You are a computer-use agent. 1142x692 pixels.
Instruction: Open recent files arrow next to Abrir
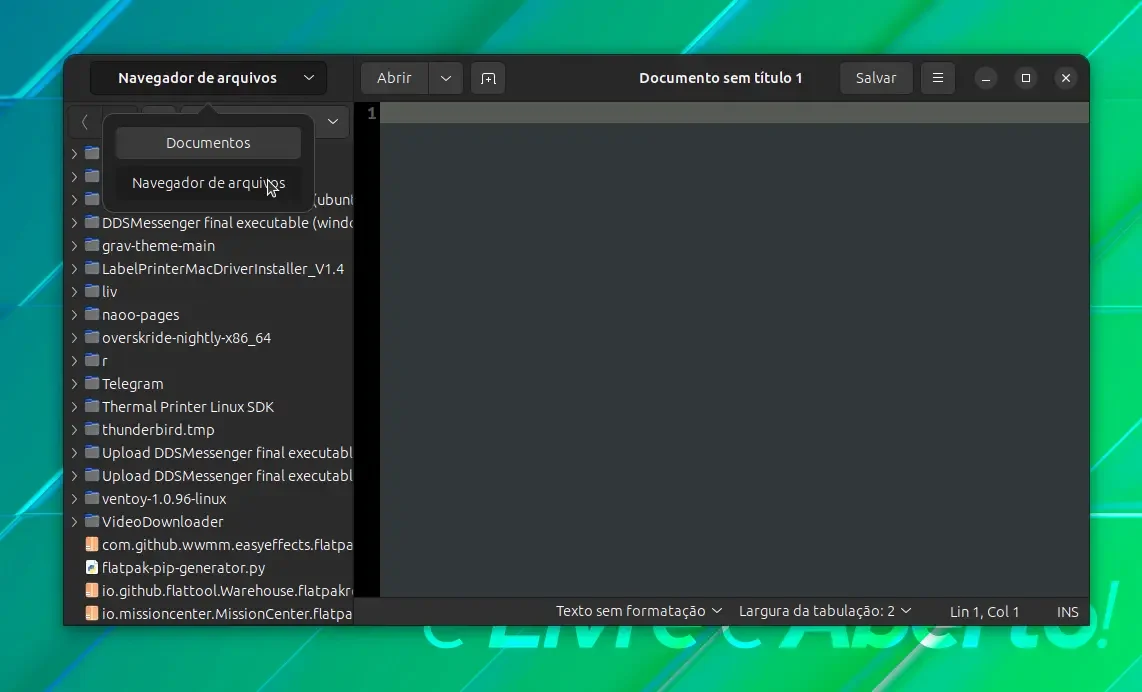click(x=446, y=78)
